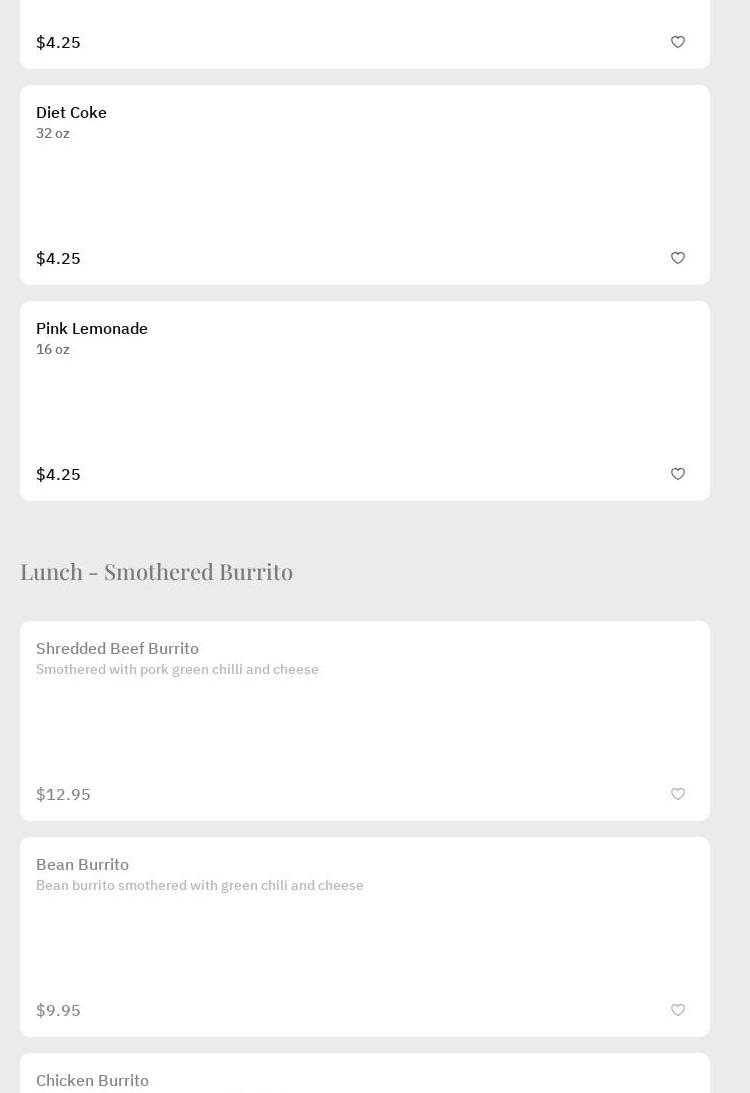The height and width of the screenshot is (1093, 750).
Task: Click the 32 oz size text
Action: 53,134
